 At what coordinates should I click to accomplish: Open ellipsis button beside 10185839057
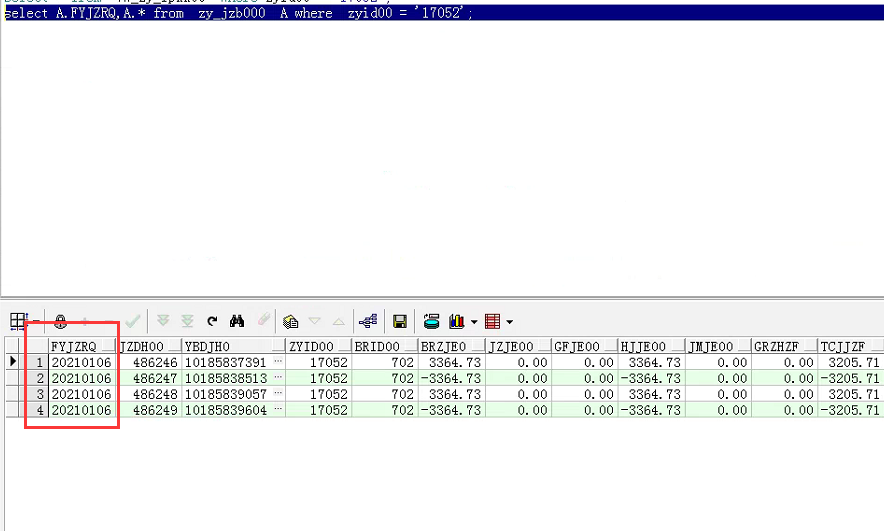(278, 393)
